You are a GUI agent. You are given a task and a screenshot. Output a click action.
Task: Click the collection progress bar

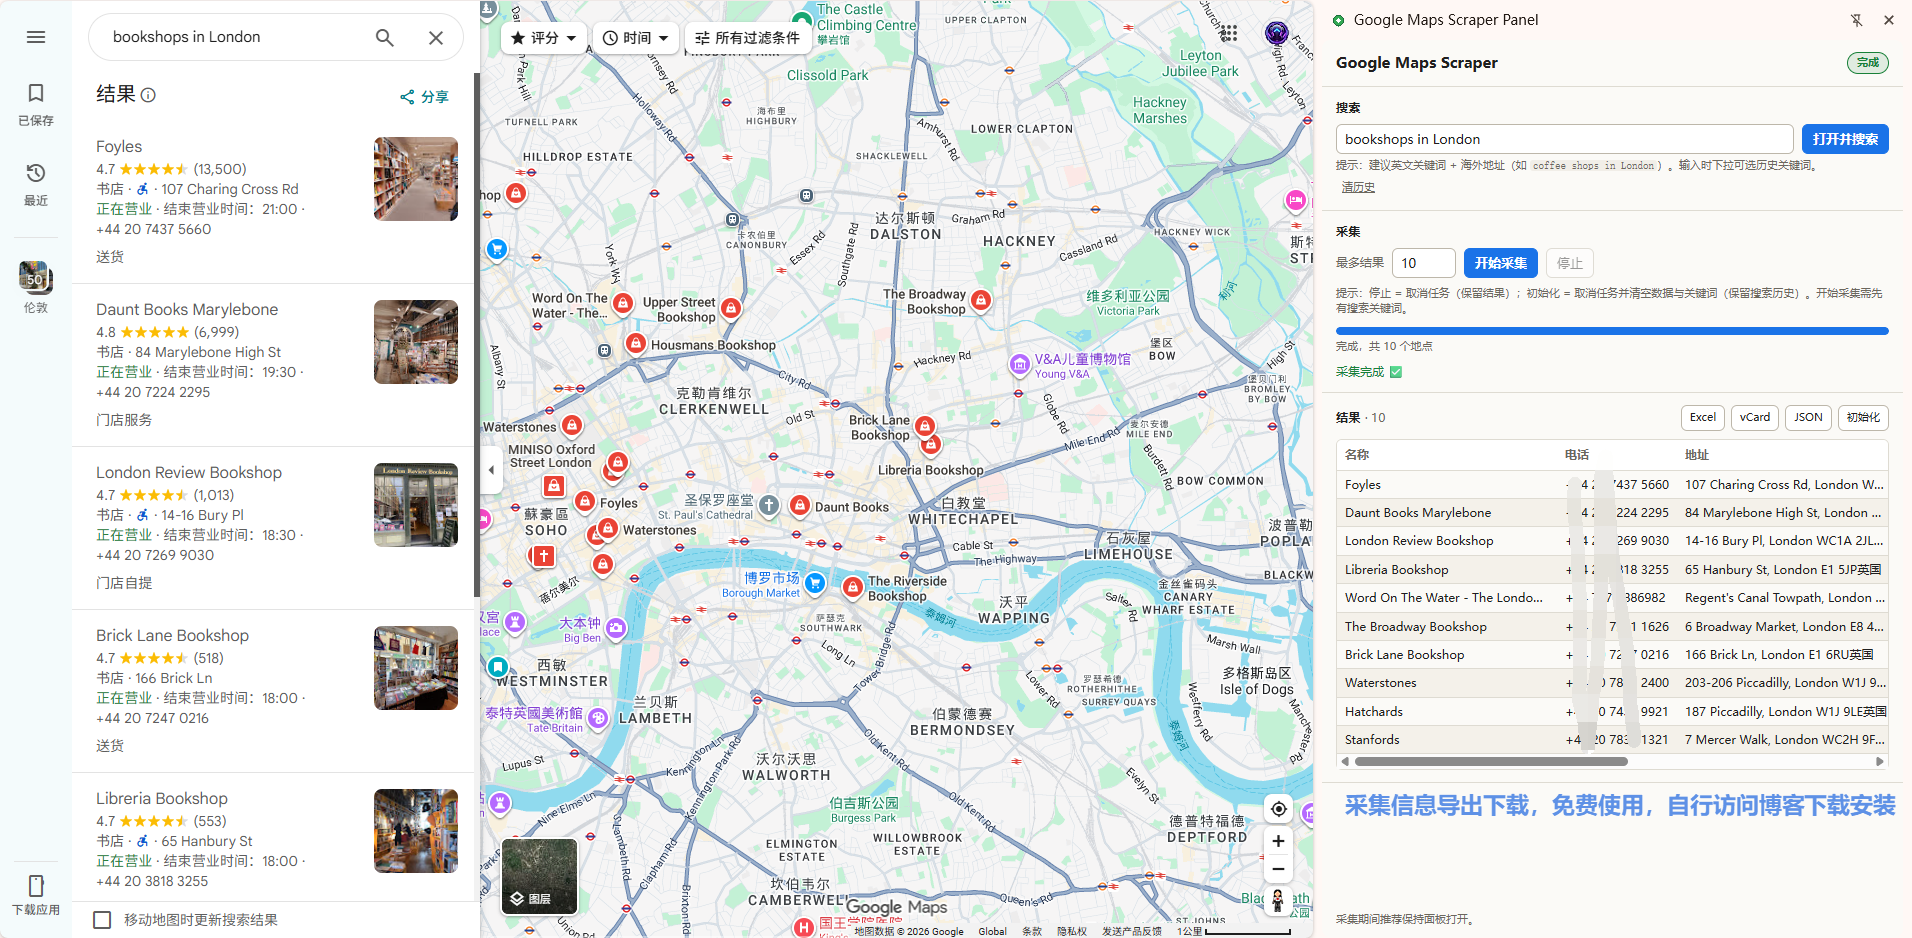point(1612,330)
